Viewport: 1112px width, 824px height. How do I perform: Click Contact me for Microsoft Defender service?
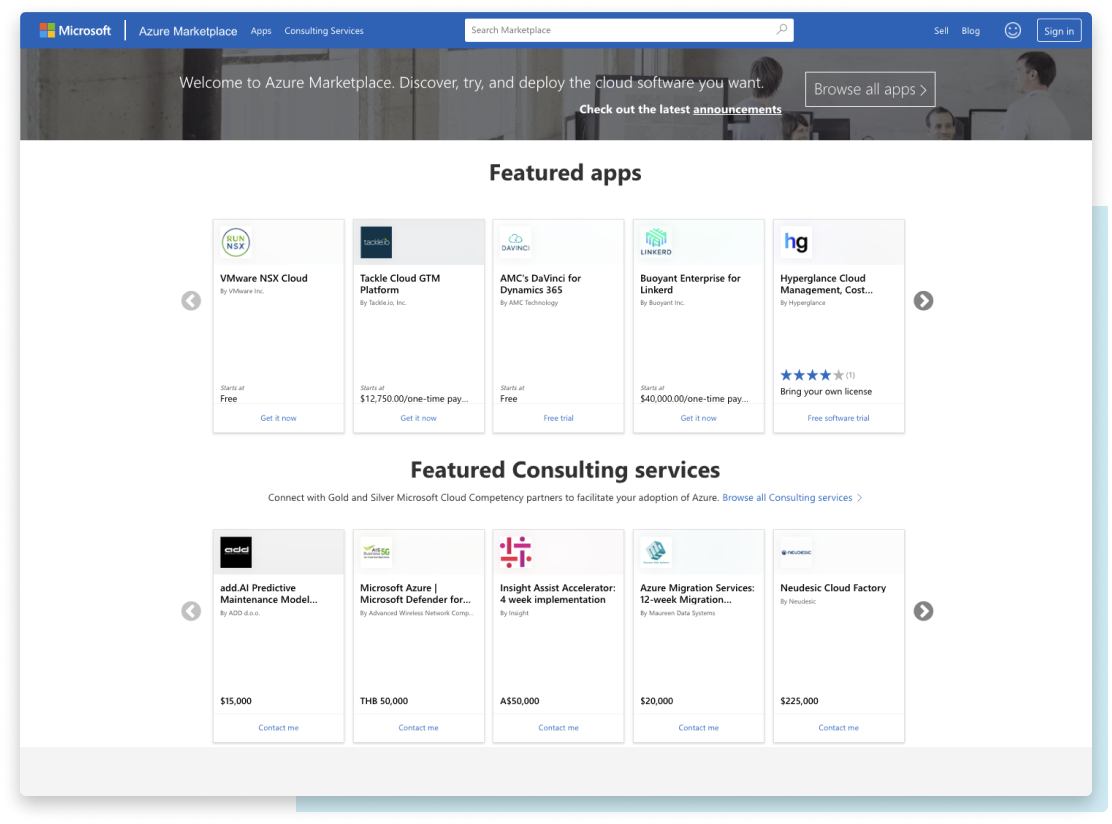(418, 728)
